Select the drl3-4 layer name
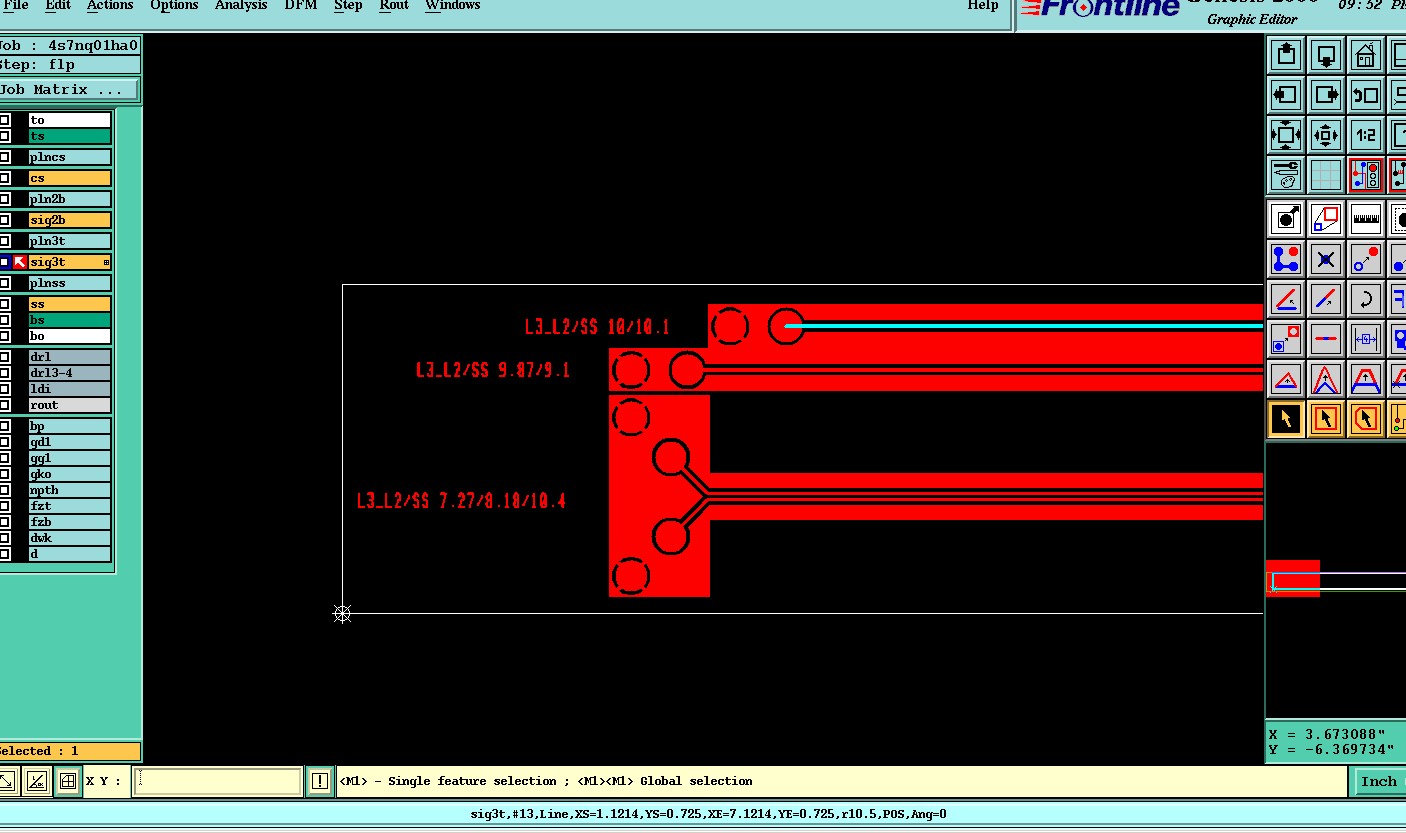Image resolution: width=1406 pixels, height=833 pixels. pyautogui.click(x=69, y=373)
